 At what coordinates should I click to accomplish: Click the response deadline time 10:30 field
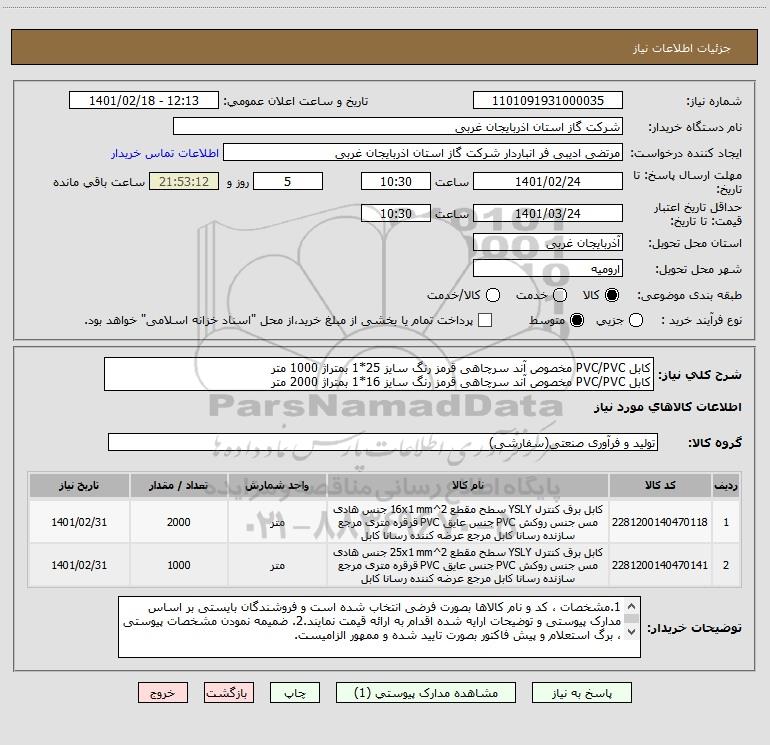[x=396, y=182]
